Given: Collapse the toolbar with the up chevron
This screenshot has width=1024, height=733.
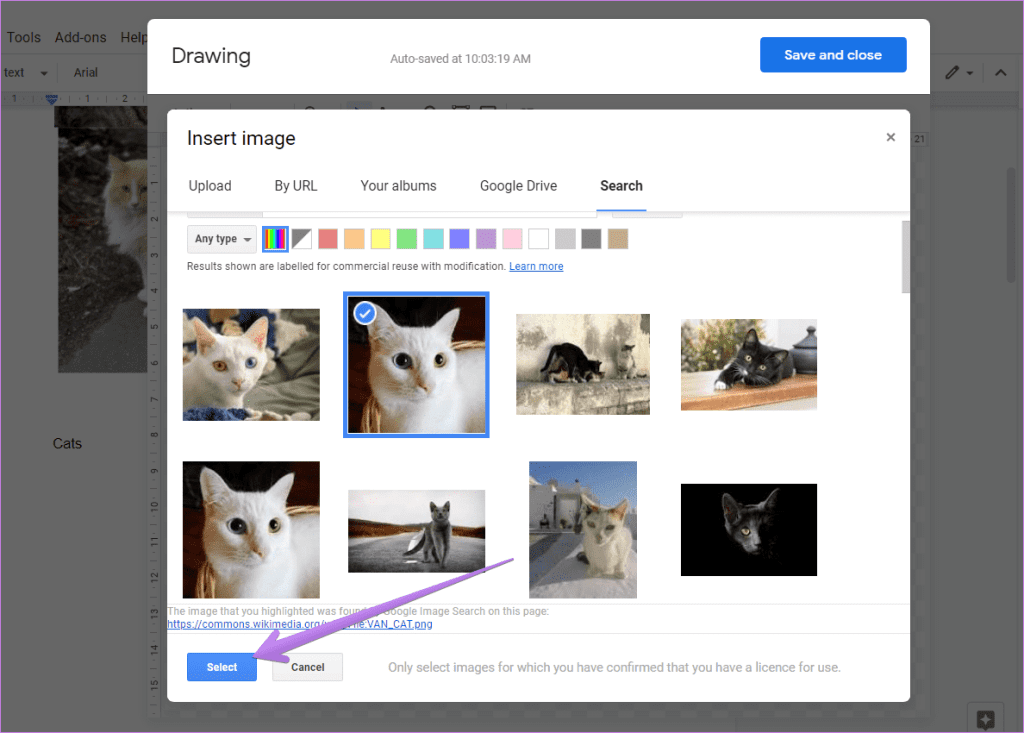Looking at the screenshot, I should 1000,73.
